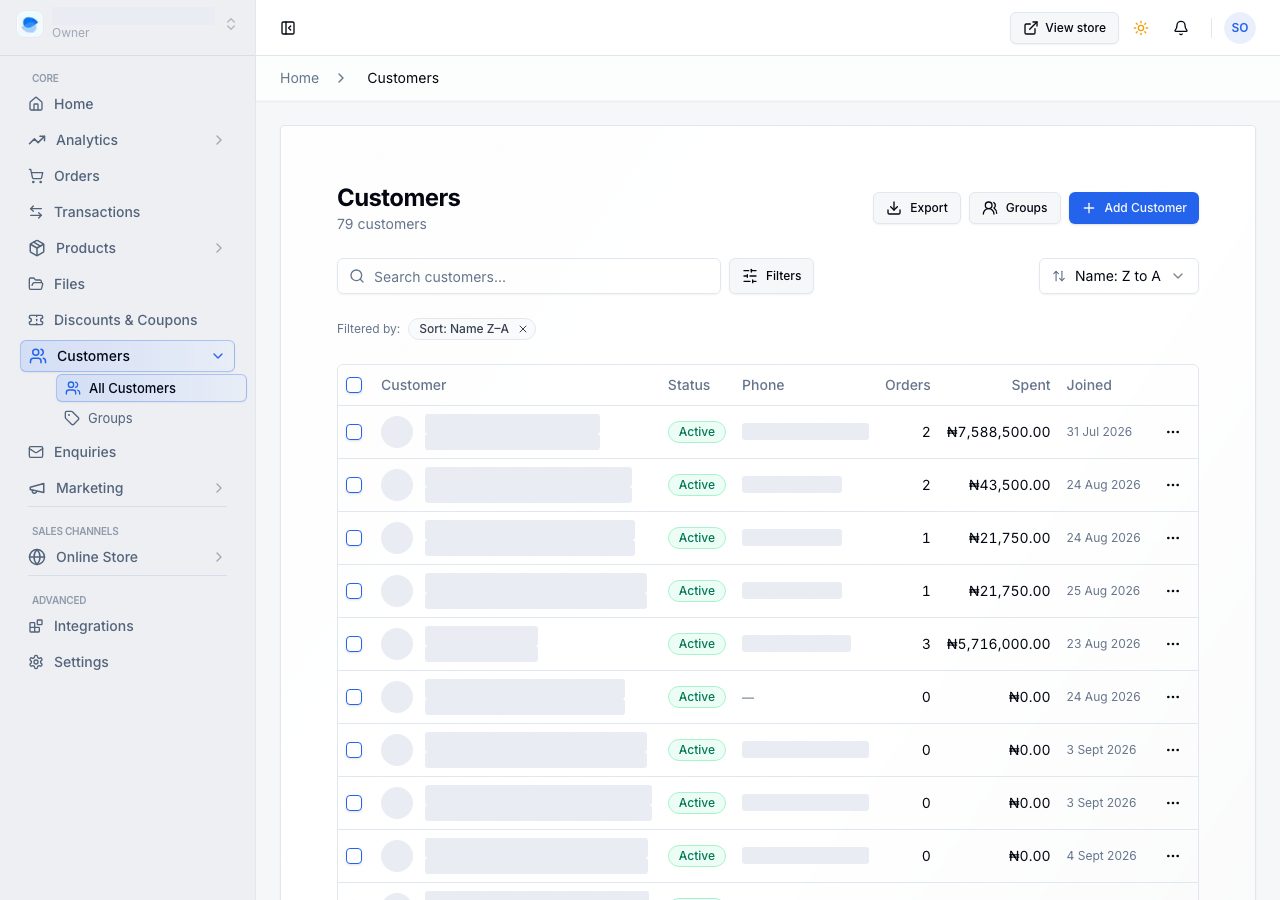Screen dimensions: 1280x900
Task: Click the ₦5,716,000.00 spent value
Action: (x=999, y=644)
